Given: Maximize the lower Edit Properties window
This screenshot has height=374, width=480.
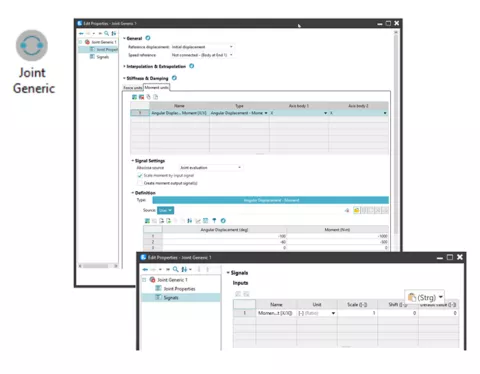Looking at the screenshot, I should 450,257.
